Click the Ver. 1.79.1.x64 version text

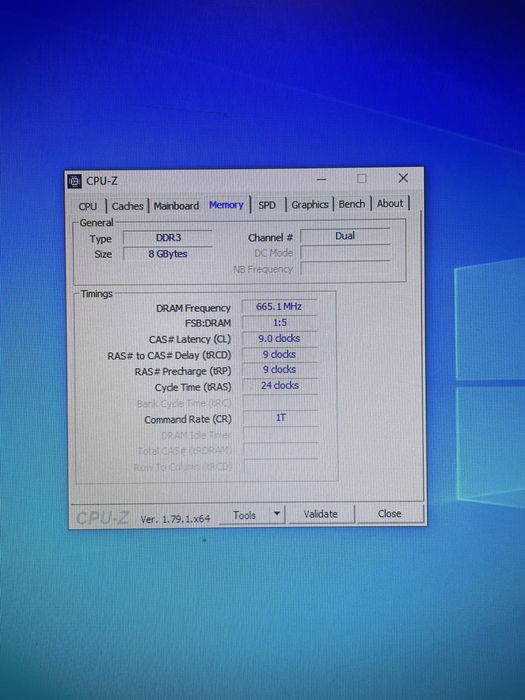point(175,519)
